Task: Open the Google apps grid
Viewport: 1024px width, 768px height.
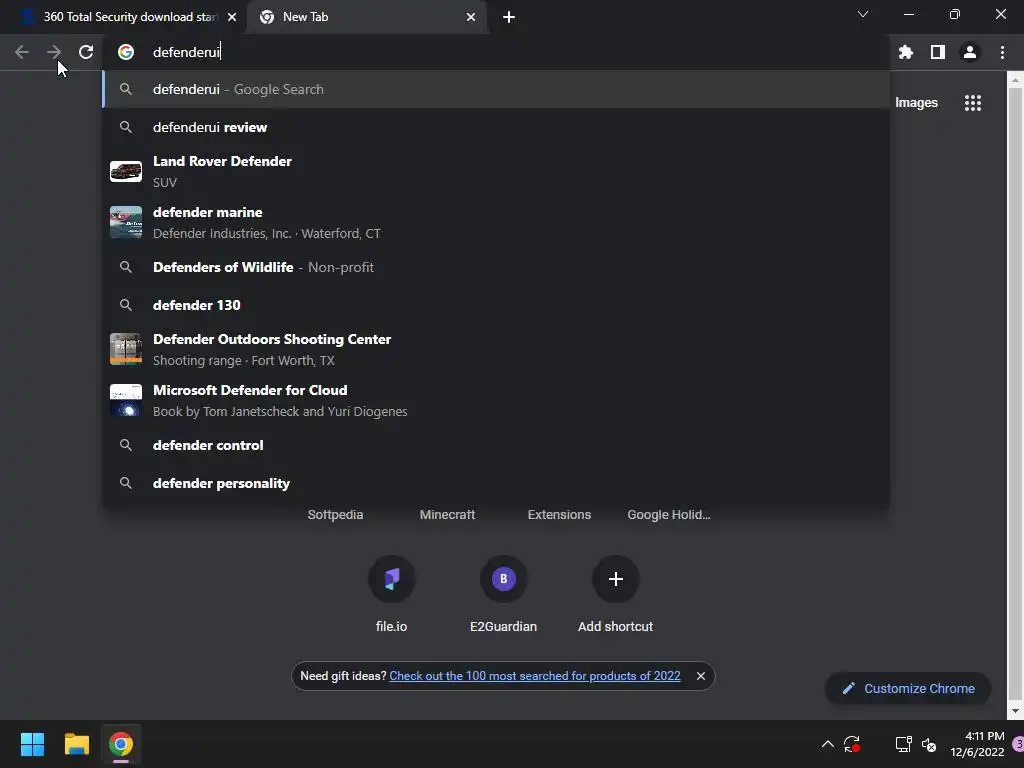Action: click(973, 103)
